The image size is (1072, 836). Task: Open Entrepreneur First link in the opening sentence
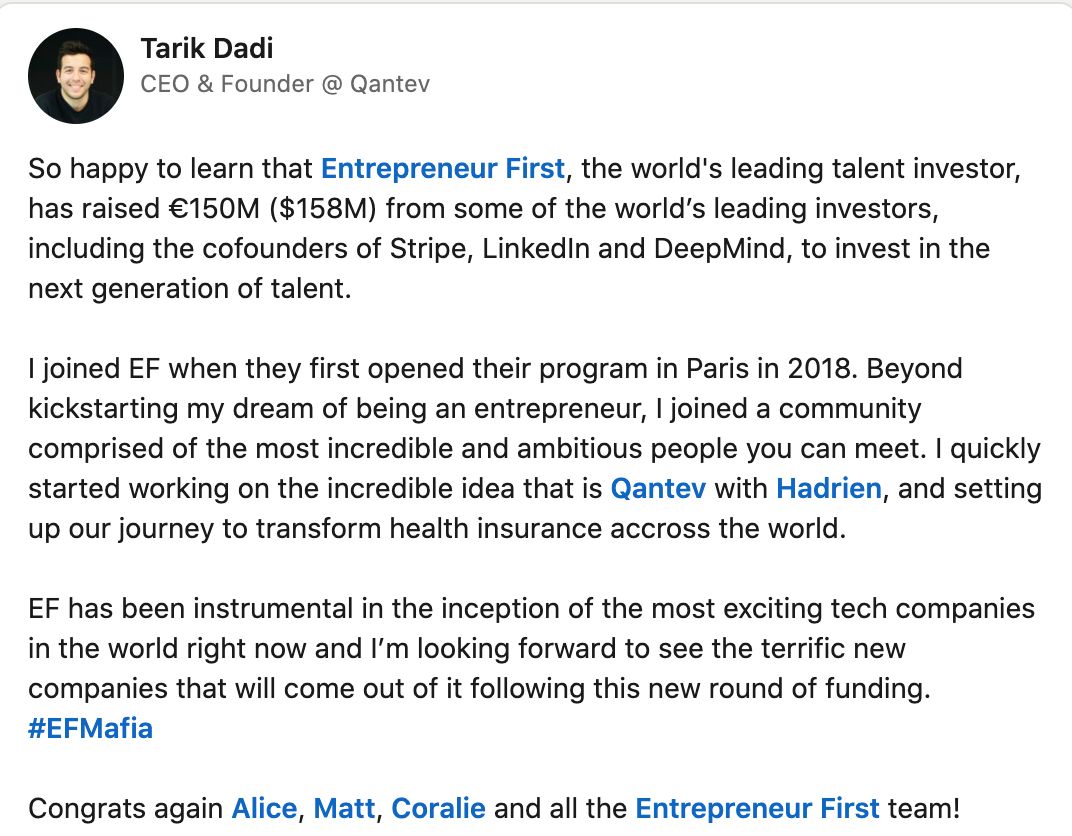click(442, 168)
